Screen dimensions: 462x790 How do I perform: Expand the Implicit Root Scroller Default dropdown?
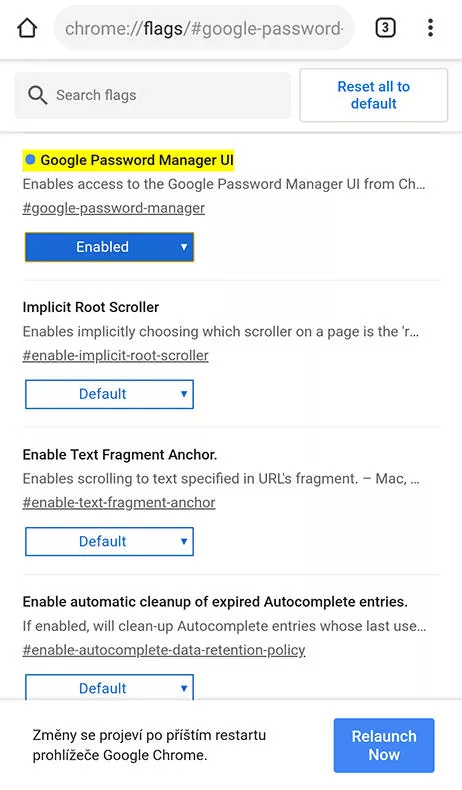point(109,394)
